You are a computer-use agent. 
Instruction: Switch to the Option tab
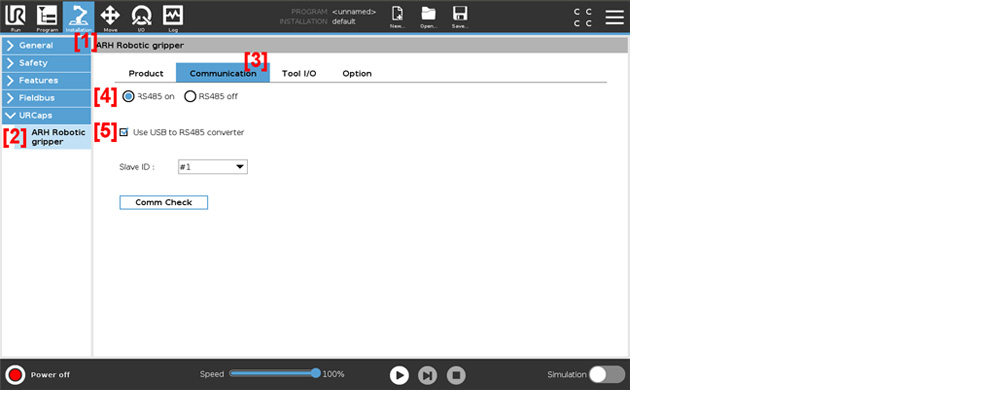coord(357,73)
